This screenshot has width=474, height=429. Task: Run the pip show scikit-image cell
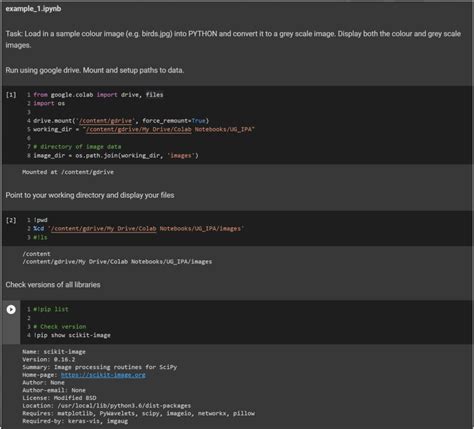coord(11,310)
